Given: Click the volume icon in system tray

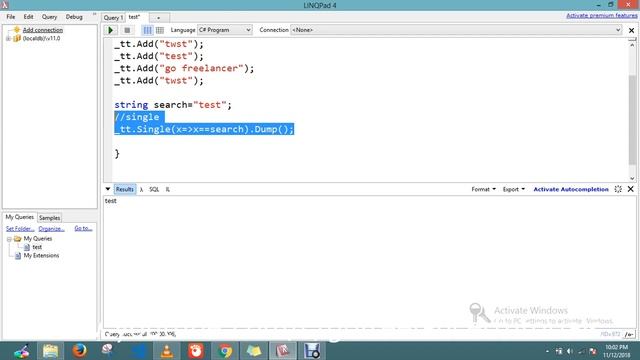Looking at the screenshot, I should (x=570, y=351).
